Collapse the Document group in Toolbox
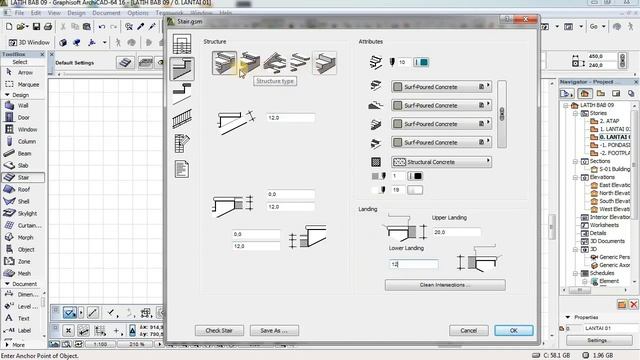The image size is (640, 360). [7, 284]
